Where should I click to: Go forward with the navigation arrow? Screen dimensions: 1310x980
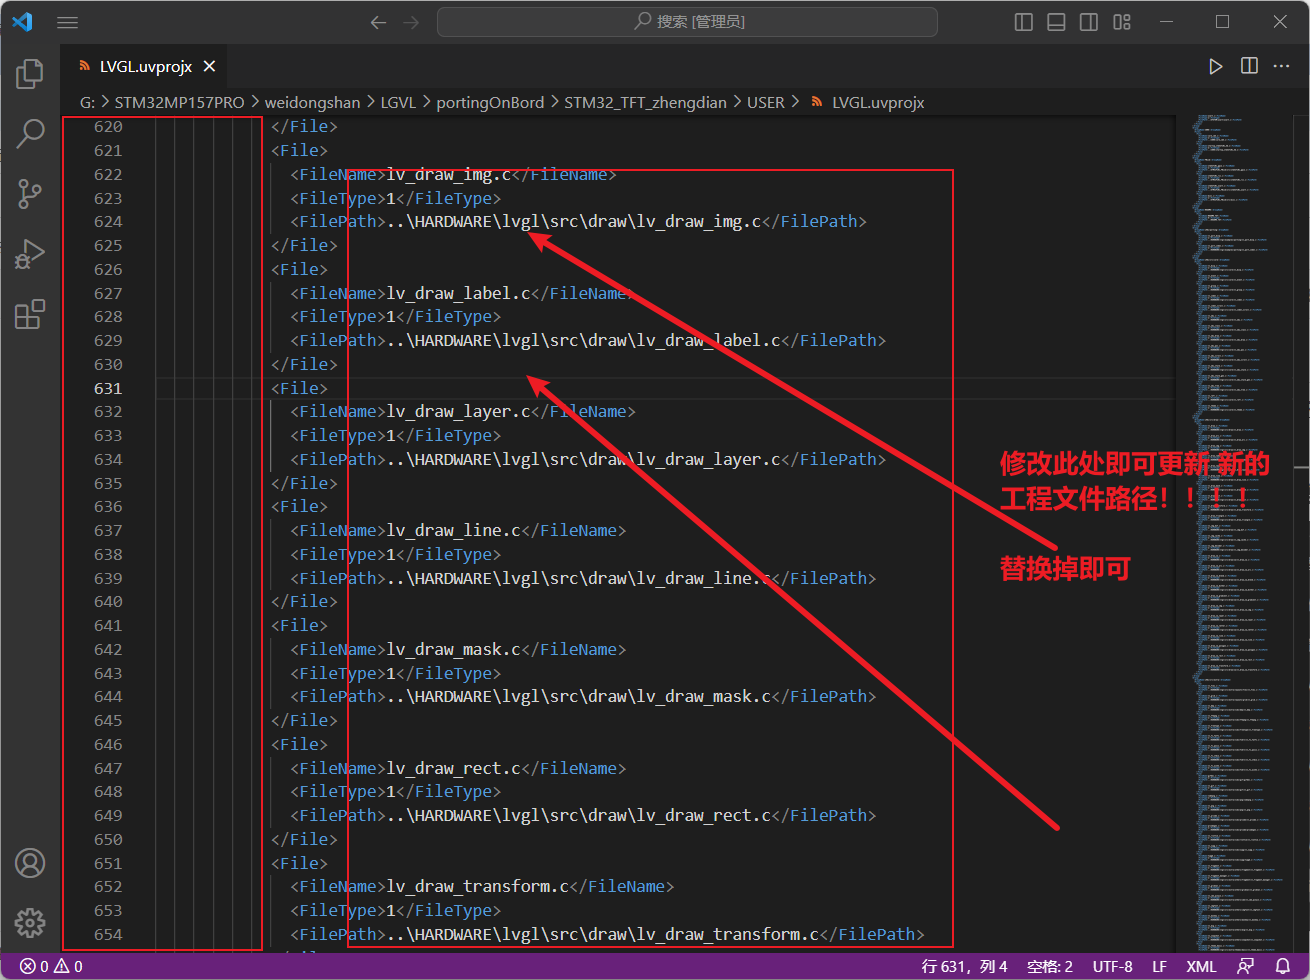coord(411,22)
